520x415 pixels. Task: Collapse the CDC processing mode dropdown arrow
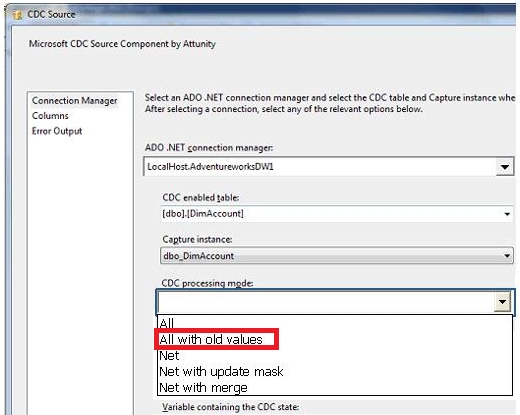tap(502, 302)
